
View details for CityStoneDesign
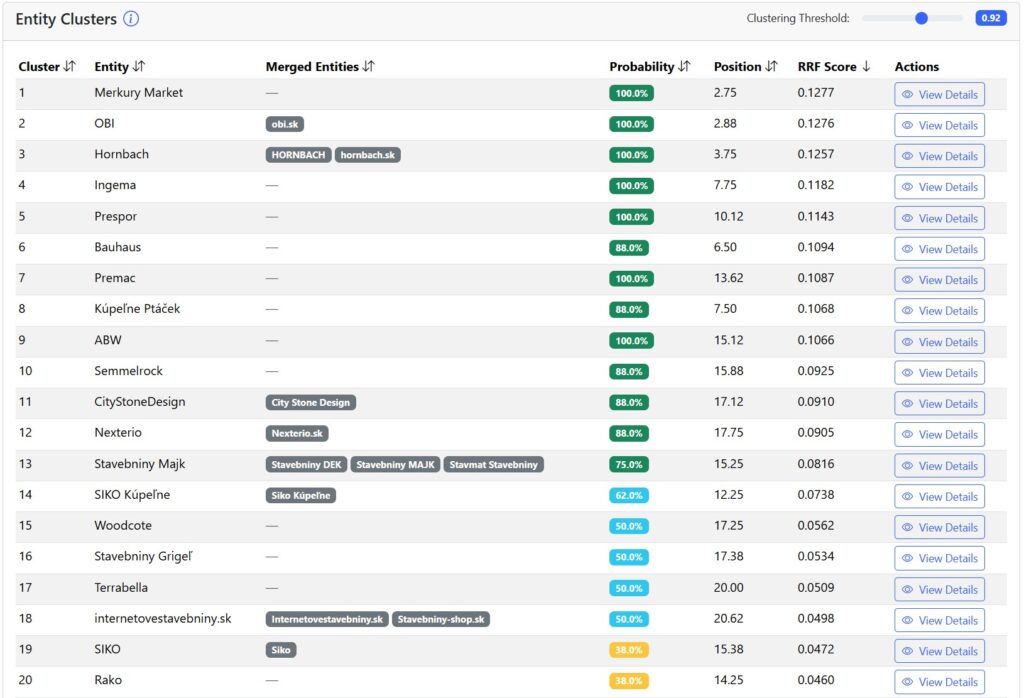pos(939,404)
